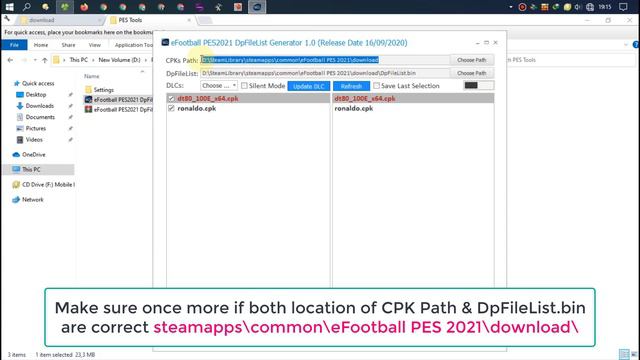Click Choose Path for CPKs Path
Screen dimensions: 640x360
pos(472,60)
